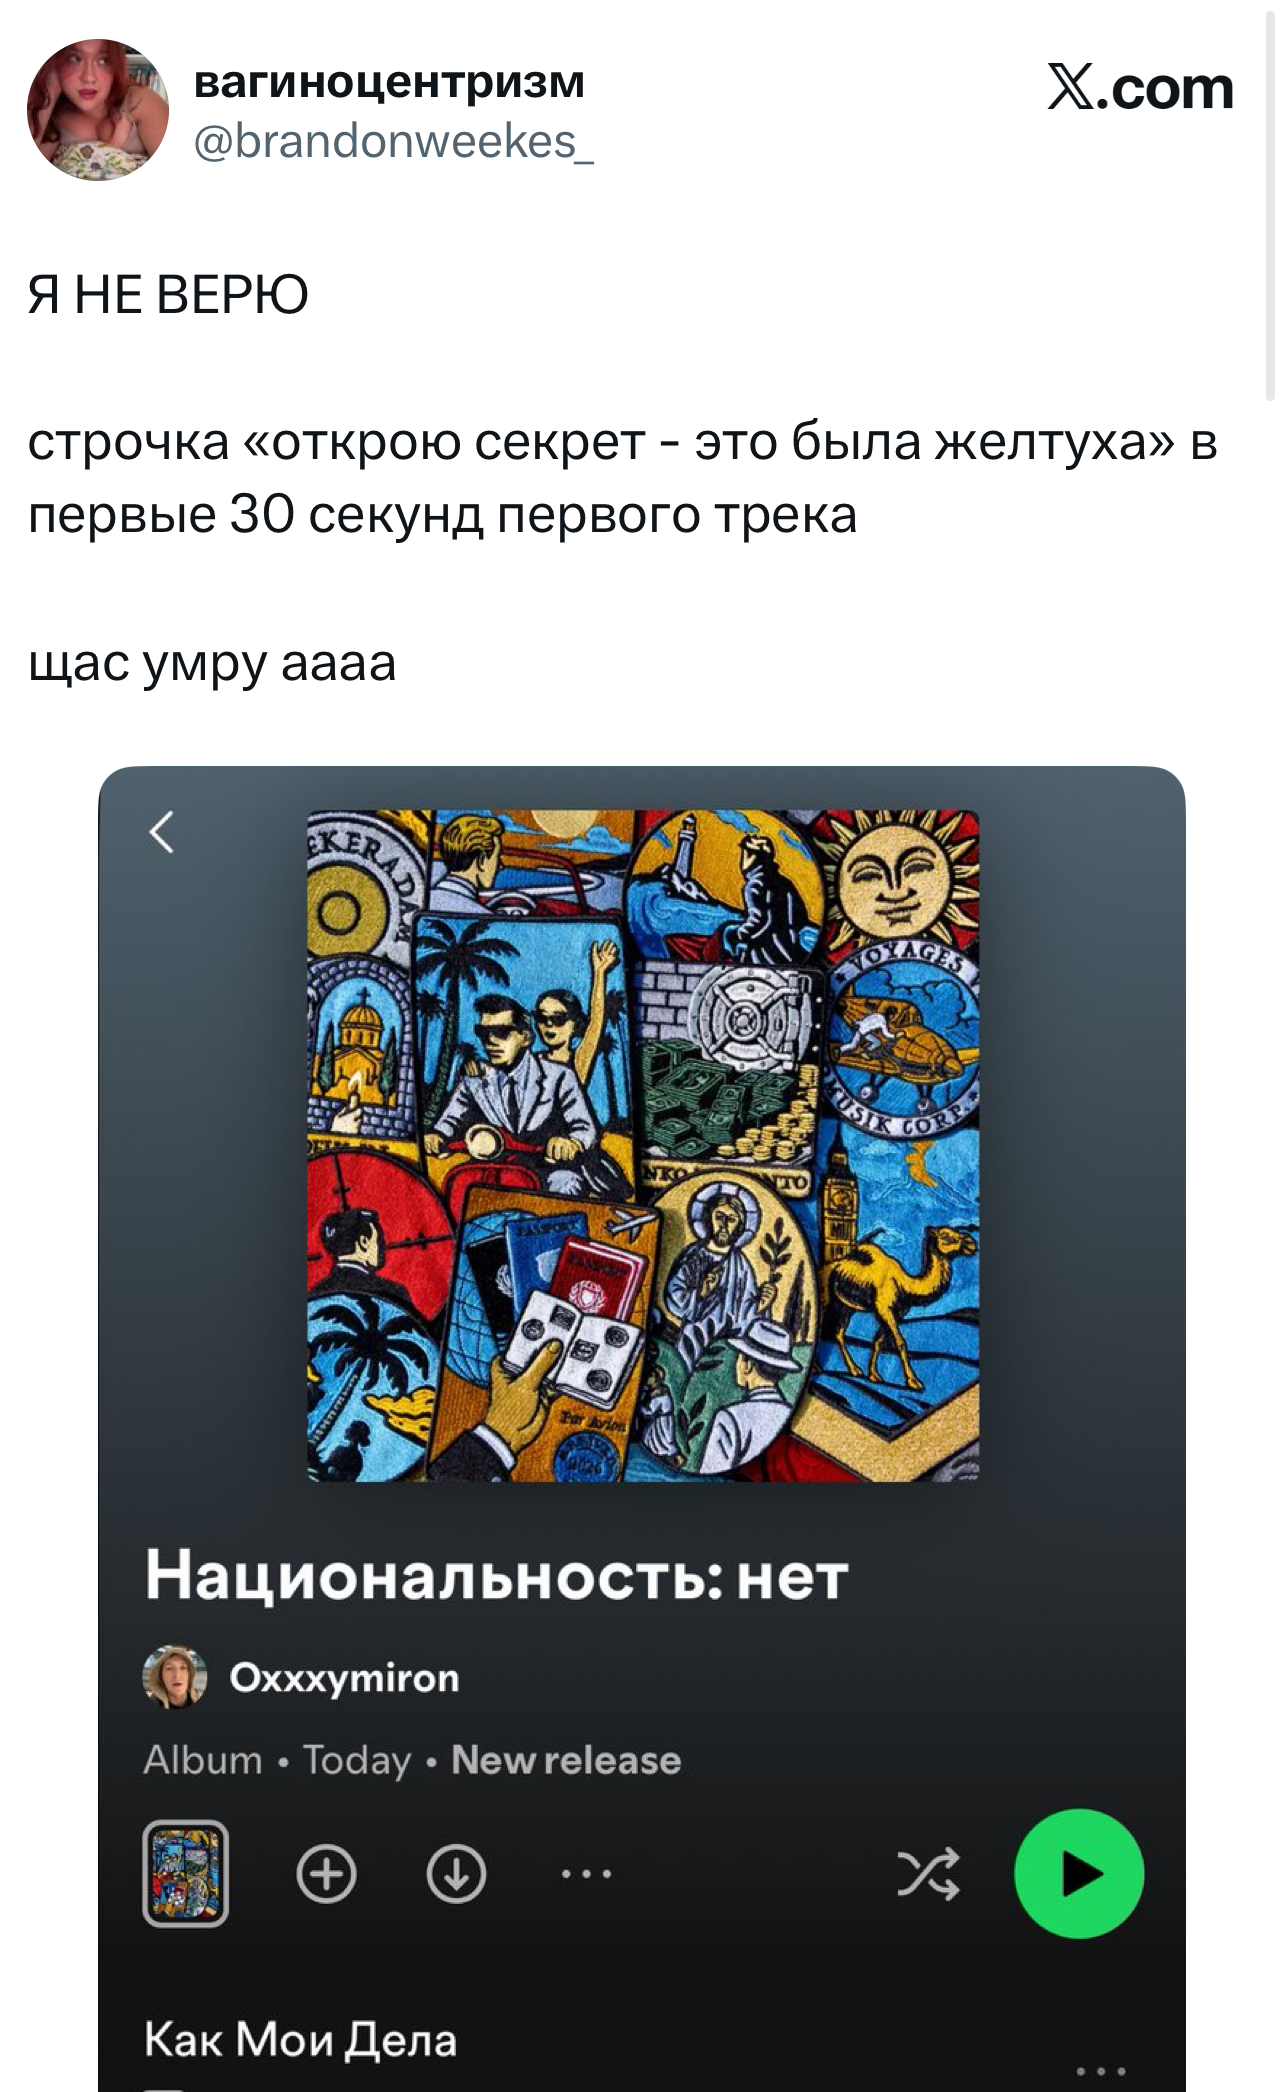
Task: Tap the download album arrow icon
Action: click(456, 1874)
